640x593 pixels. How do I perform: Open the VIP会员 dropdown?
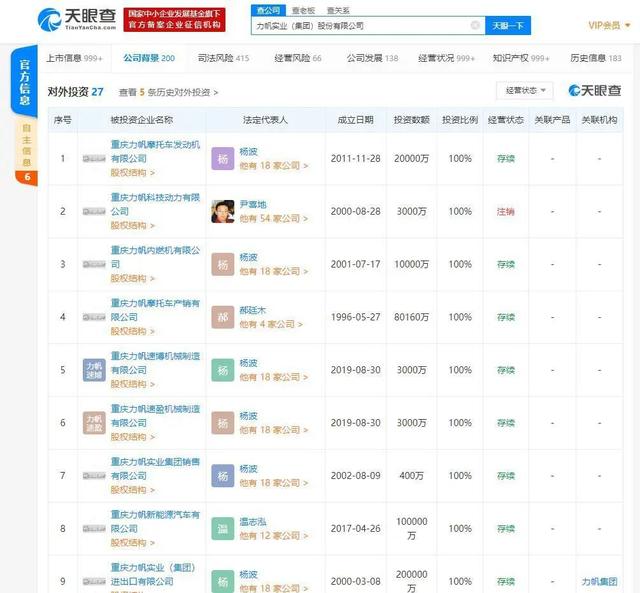(609, 25)
